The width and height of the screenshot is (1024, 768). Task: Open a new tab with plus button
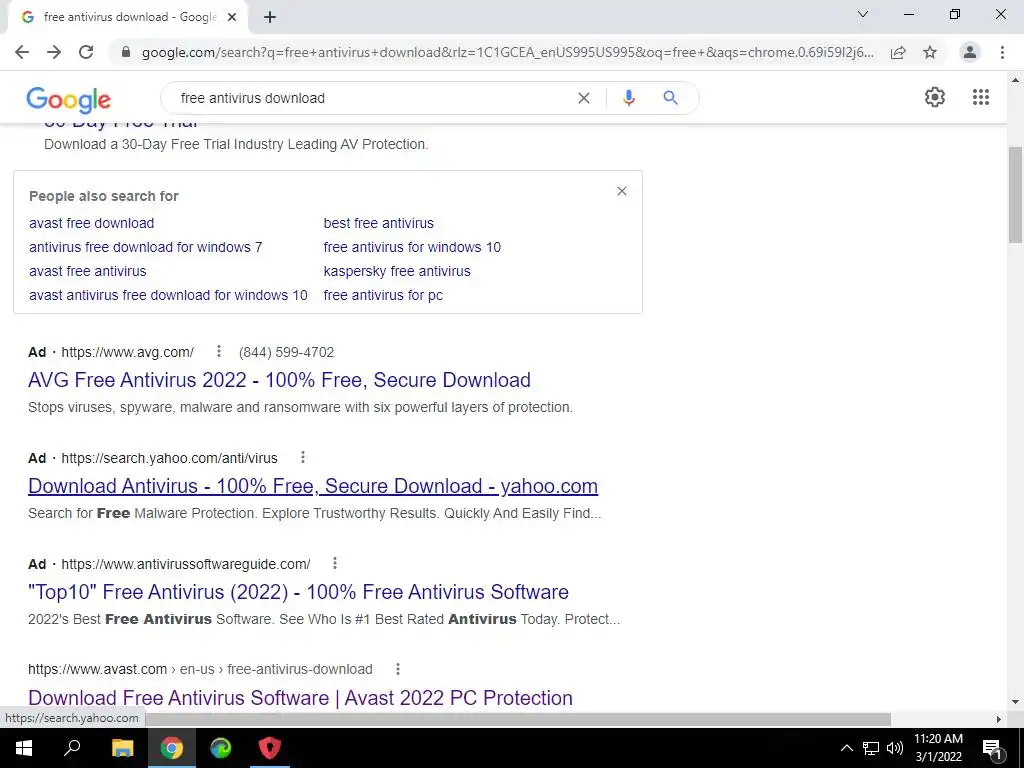(270, 18)
